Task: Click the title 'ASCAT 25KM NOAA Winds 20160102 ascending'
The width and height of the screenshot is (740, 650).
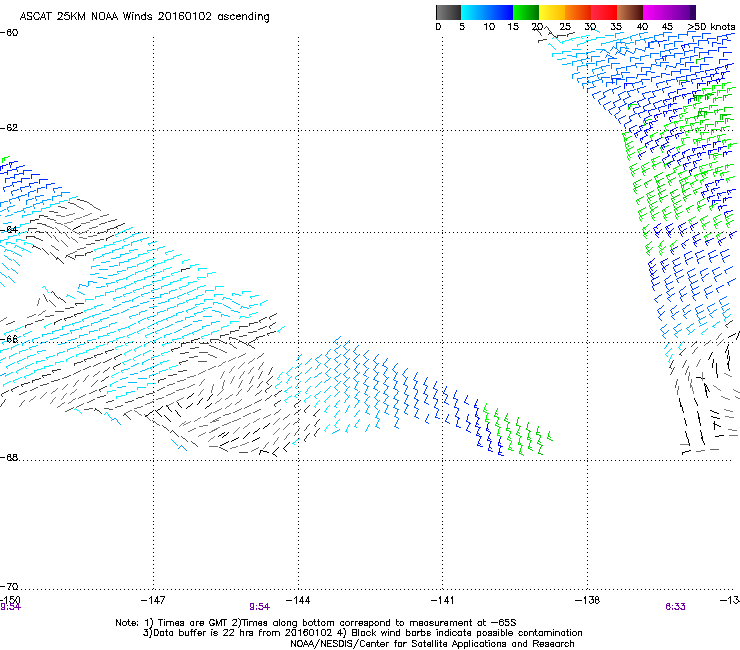Action: pos(144,17)
